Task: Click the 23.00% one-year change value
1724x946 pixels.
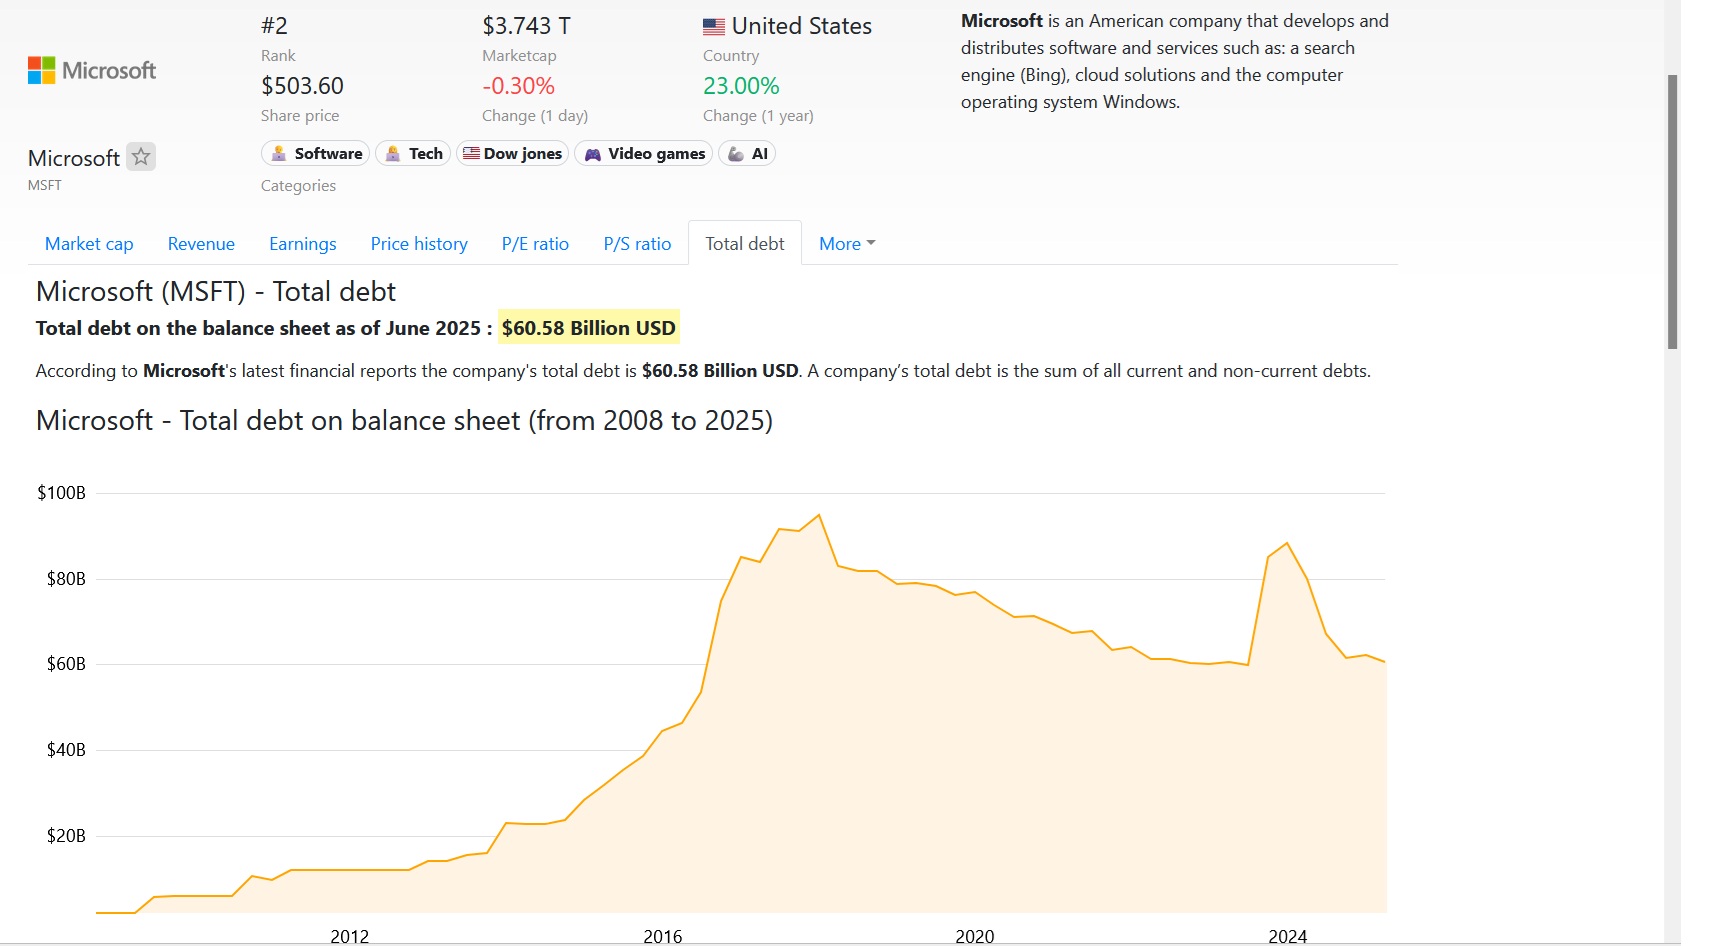Action: tap(741, 86)
